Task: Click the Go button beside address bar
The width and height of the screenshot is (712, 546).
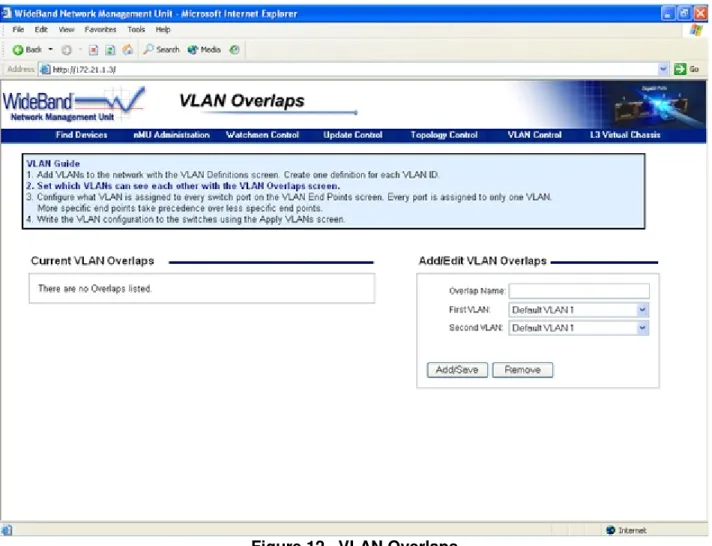Action: point(687,69)
